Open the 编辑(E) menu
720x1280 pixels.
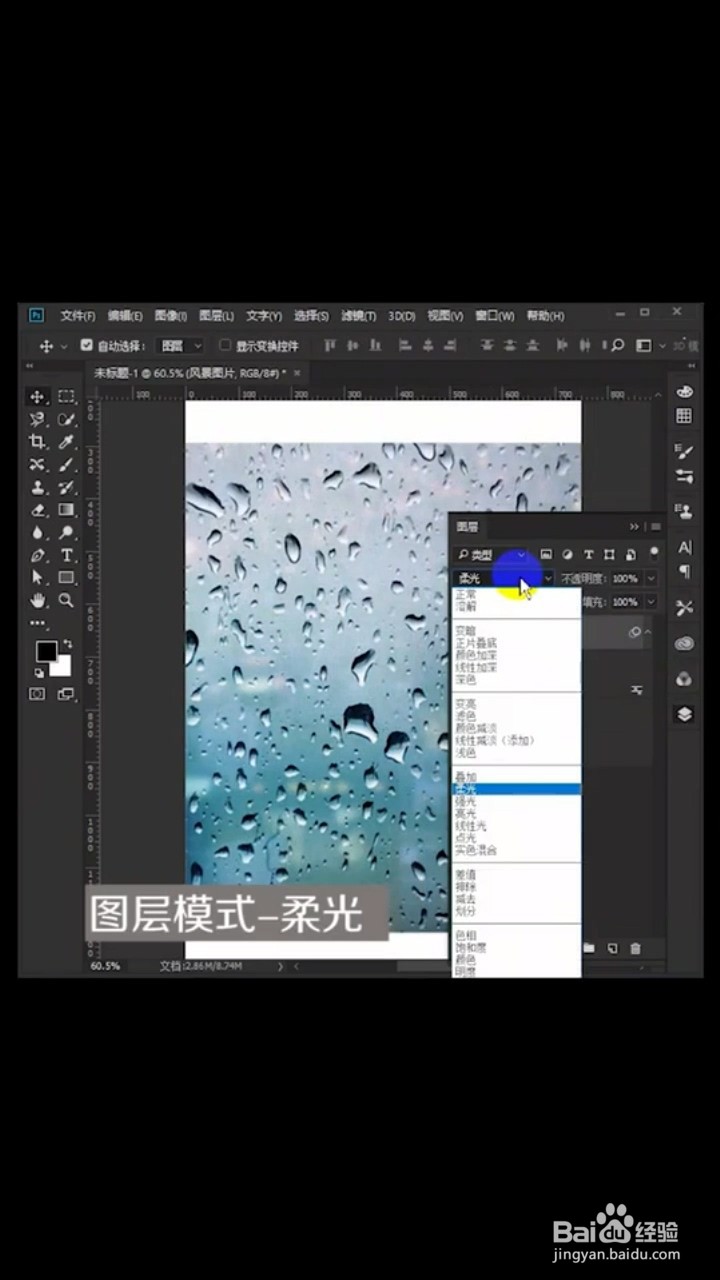(125, 315)
